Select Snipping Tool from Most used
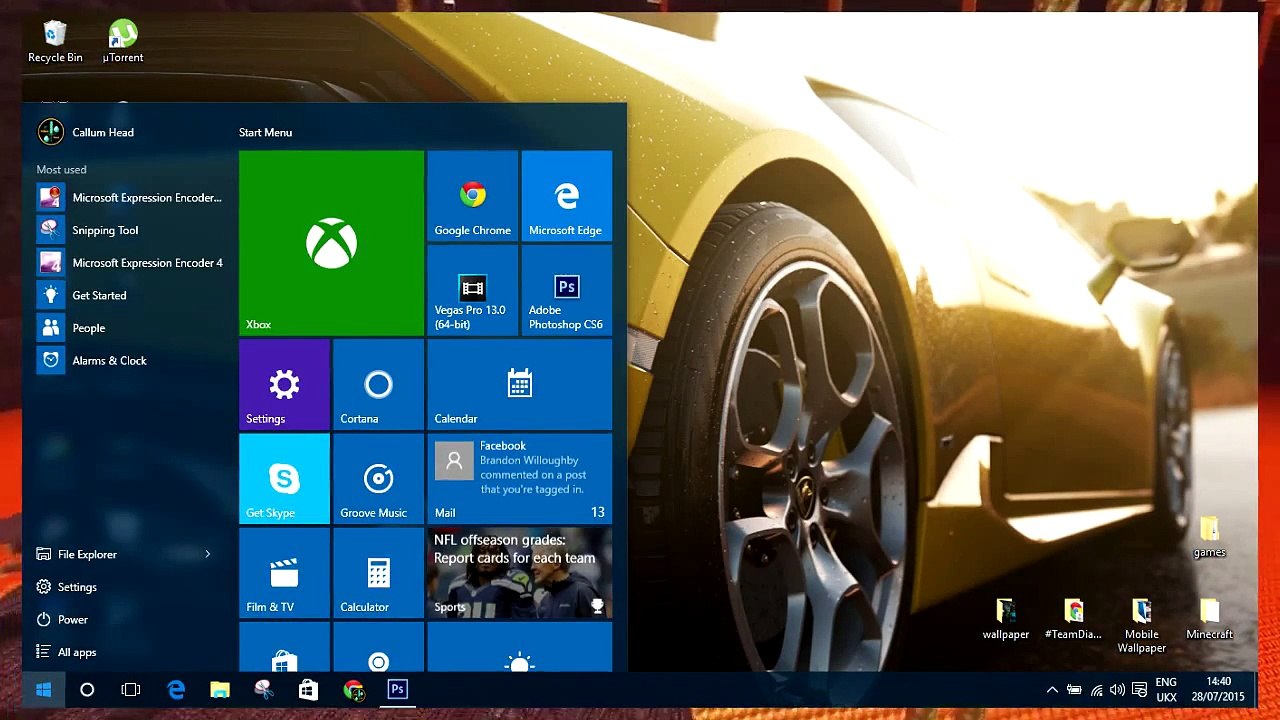Viewport: 1280px width, 720px height. (105, 230)
